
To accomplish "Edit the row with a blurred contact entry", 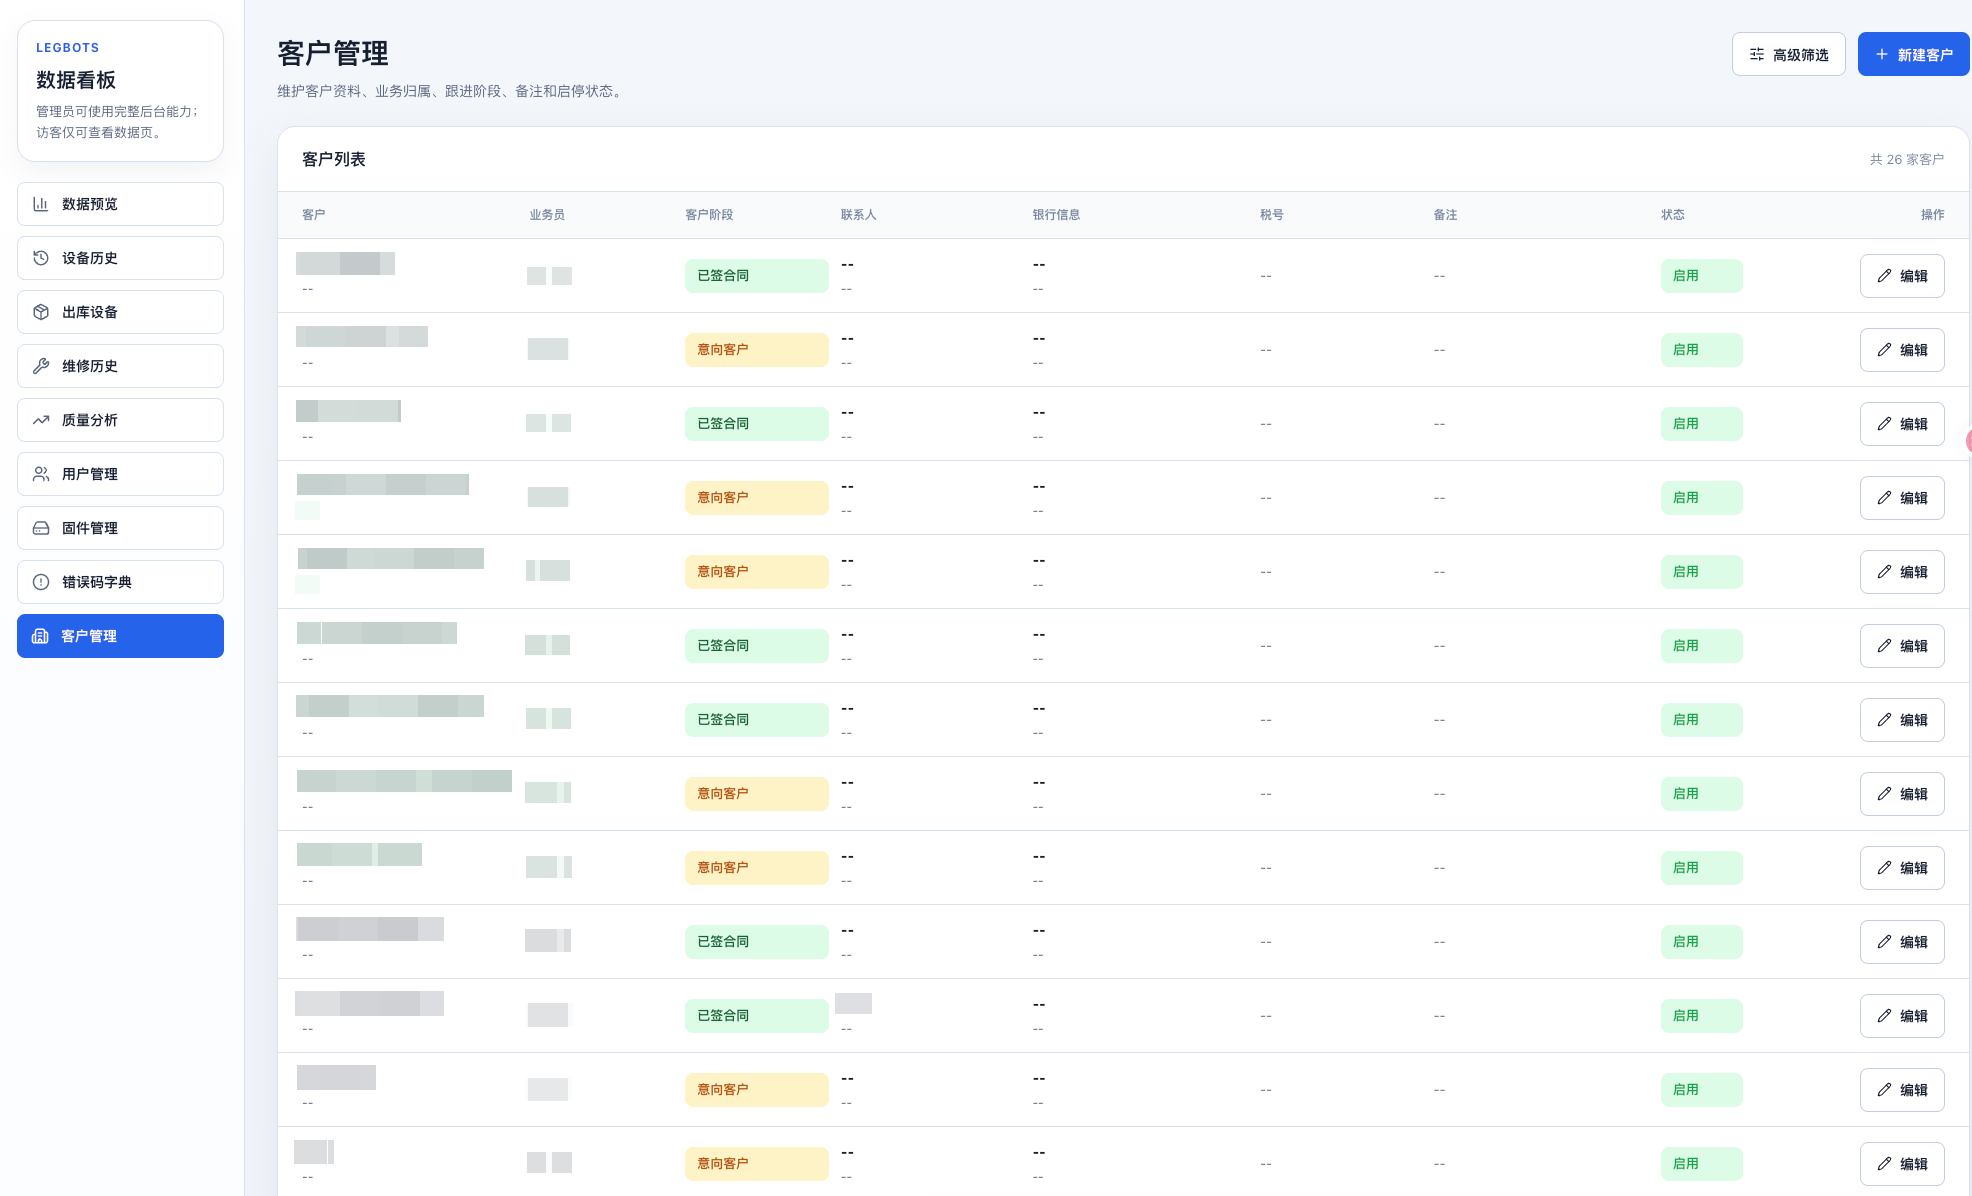I will click(x=1902, y=1016).
